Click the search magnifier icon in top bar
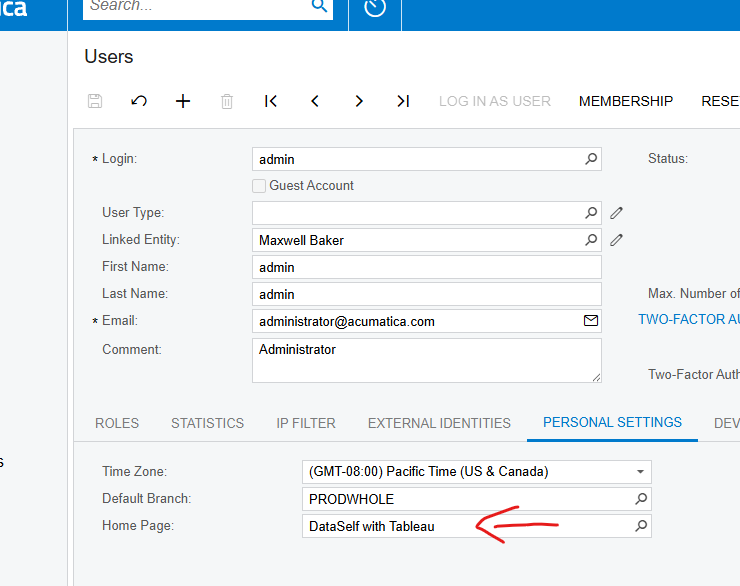 [319, 6]
